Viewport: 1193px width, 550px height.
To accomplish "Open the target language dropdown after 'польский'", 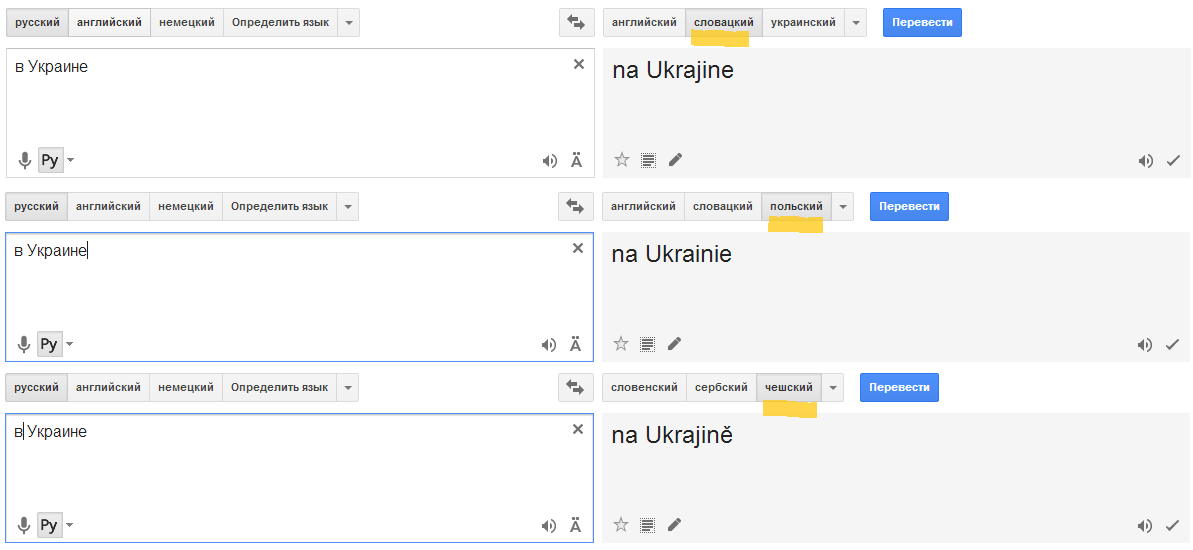I will 843,207.
